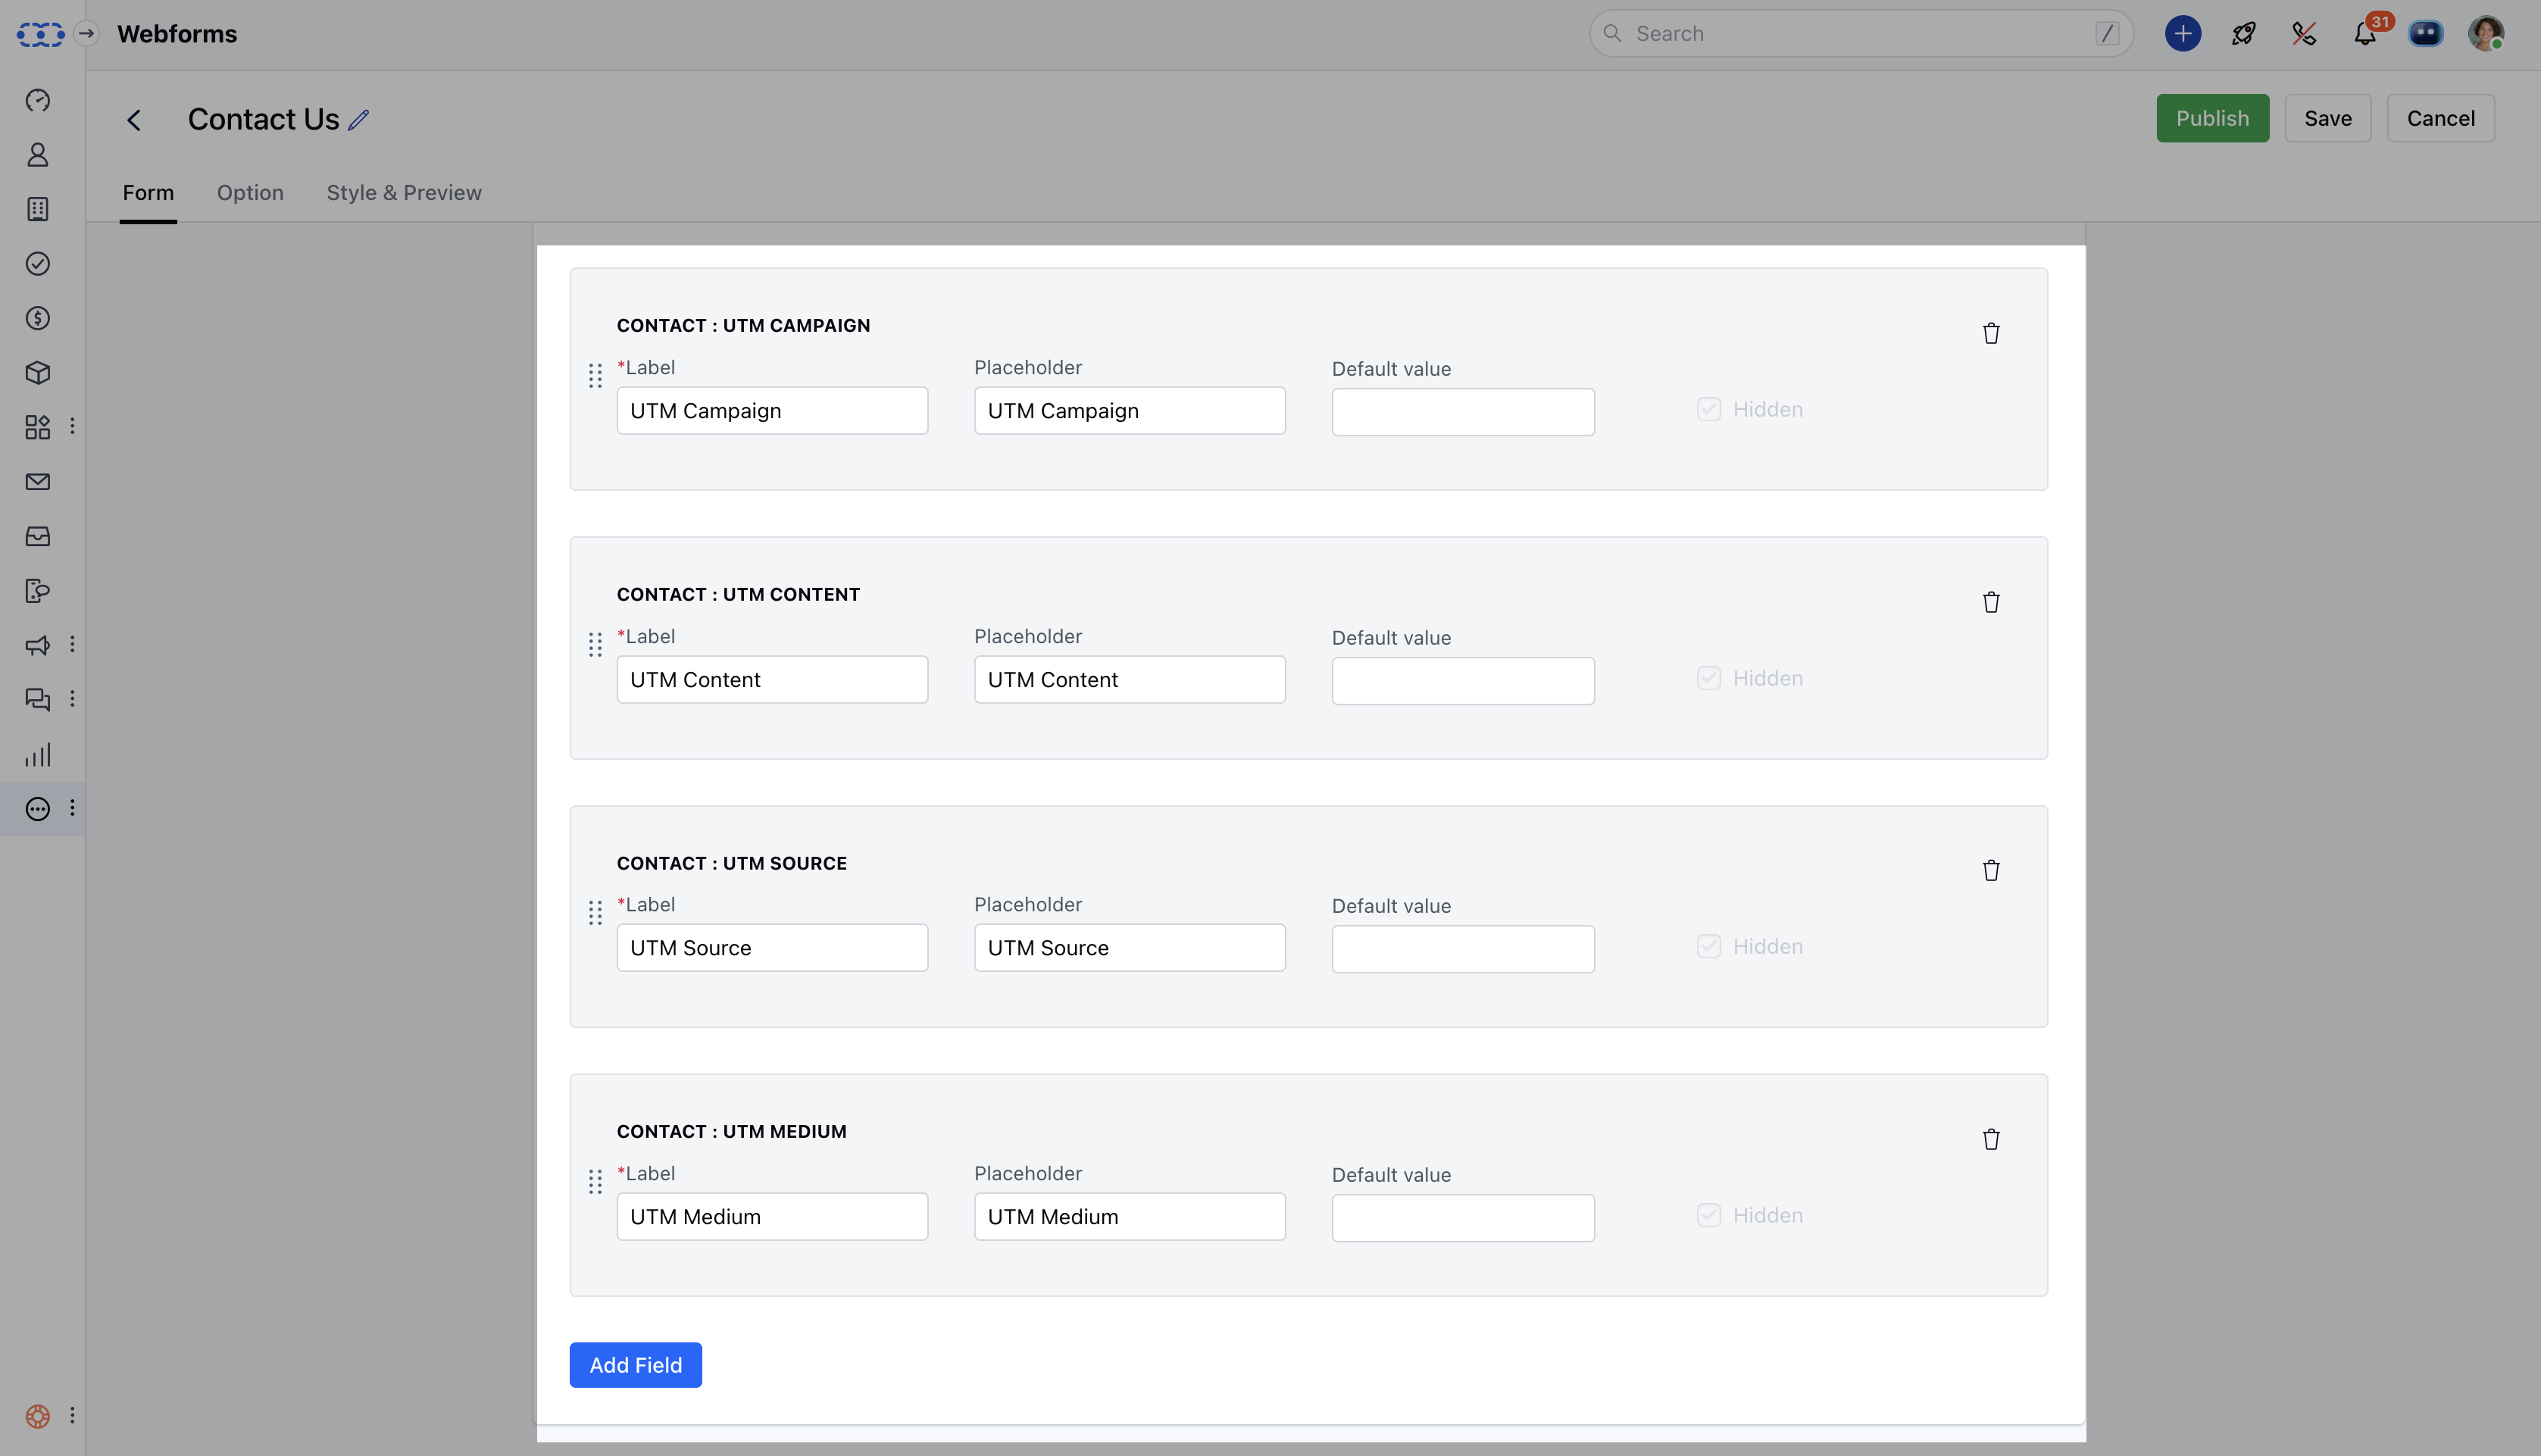Toggle Hidden checkbox for UTM Campaign
The width and height of the screenshot is (2541, 1456).
point(1709,410)
